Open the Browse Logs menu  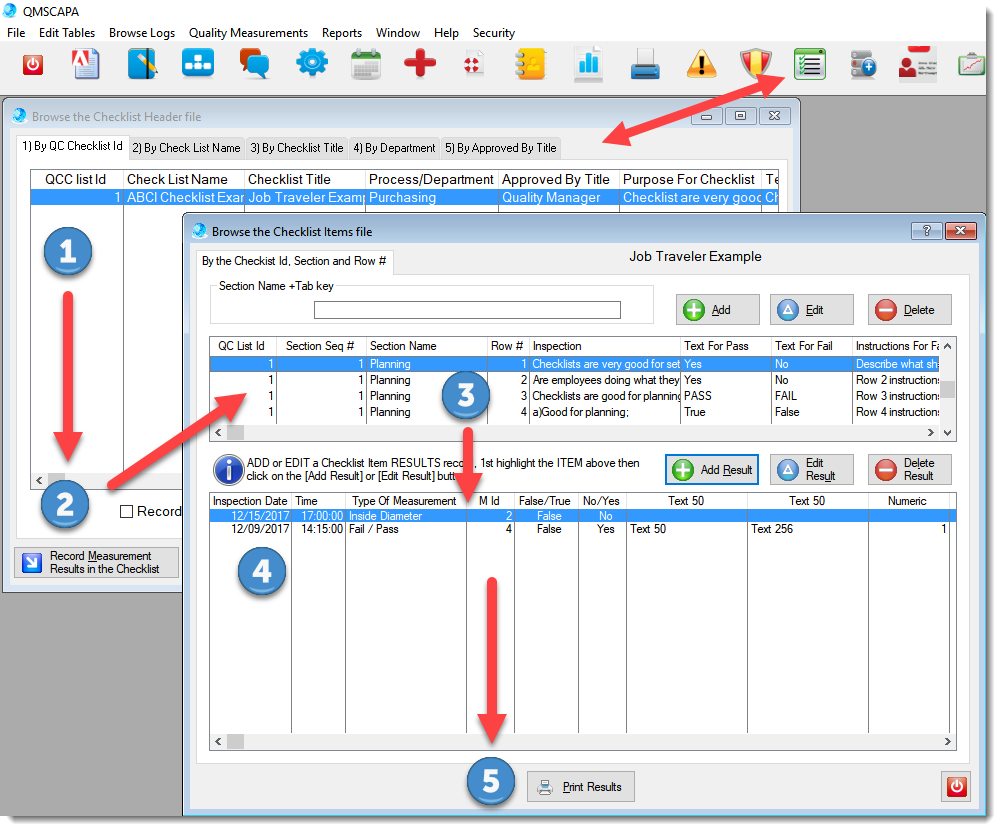point(142,33)
